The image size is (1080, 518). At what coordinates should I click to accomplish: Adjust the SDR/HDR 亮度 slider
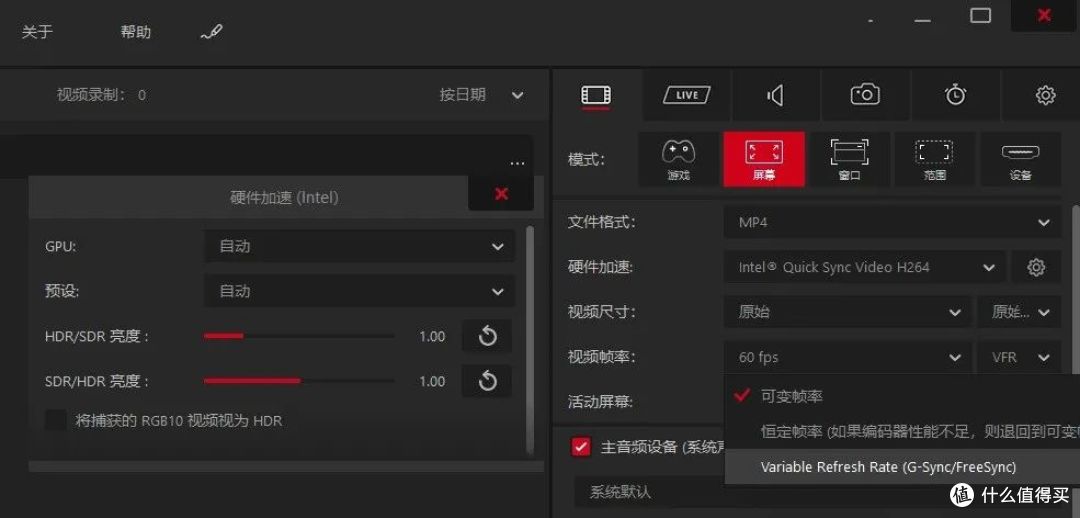coord(299,381)
